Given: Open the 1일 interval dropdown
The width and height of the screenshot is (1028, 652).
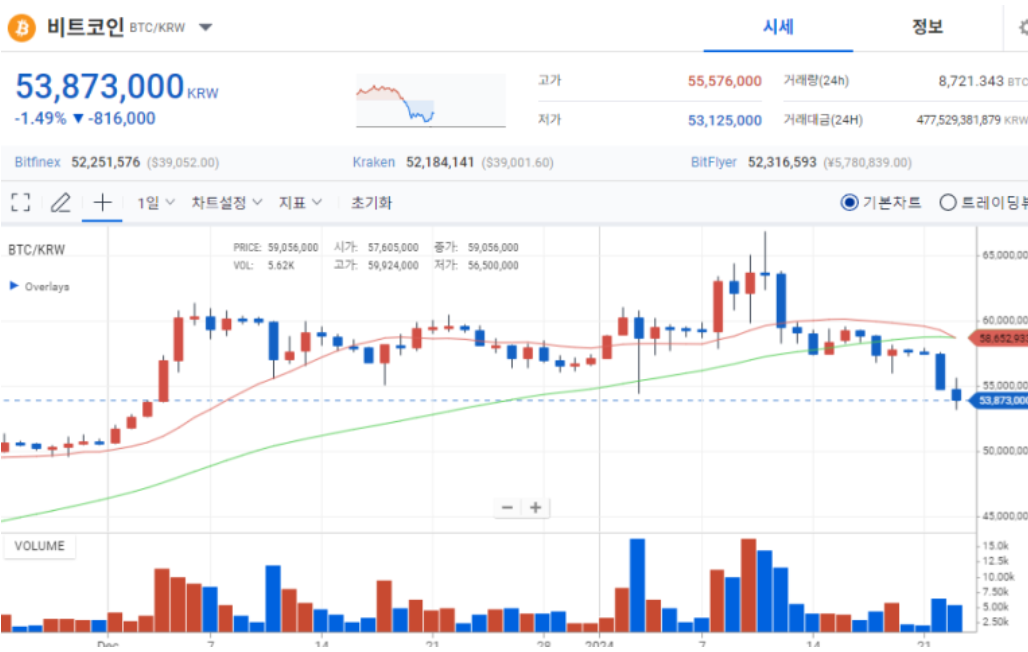Looking at the screenshot, I should [x=156, y=203].
